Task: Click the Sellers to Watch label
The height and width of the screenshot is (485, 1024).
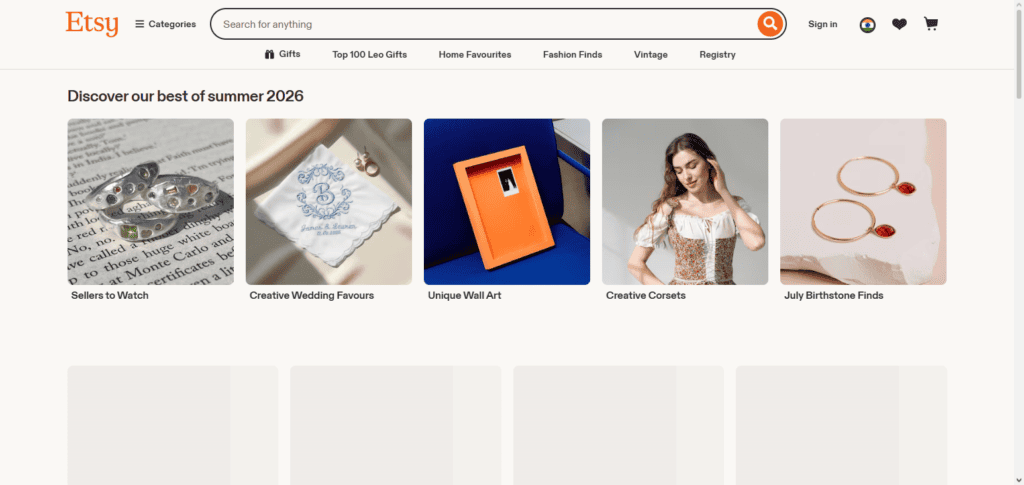Action: coord(110,296)
